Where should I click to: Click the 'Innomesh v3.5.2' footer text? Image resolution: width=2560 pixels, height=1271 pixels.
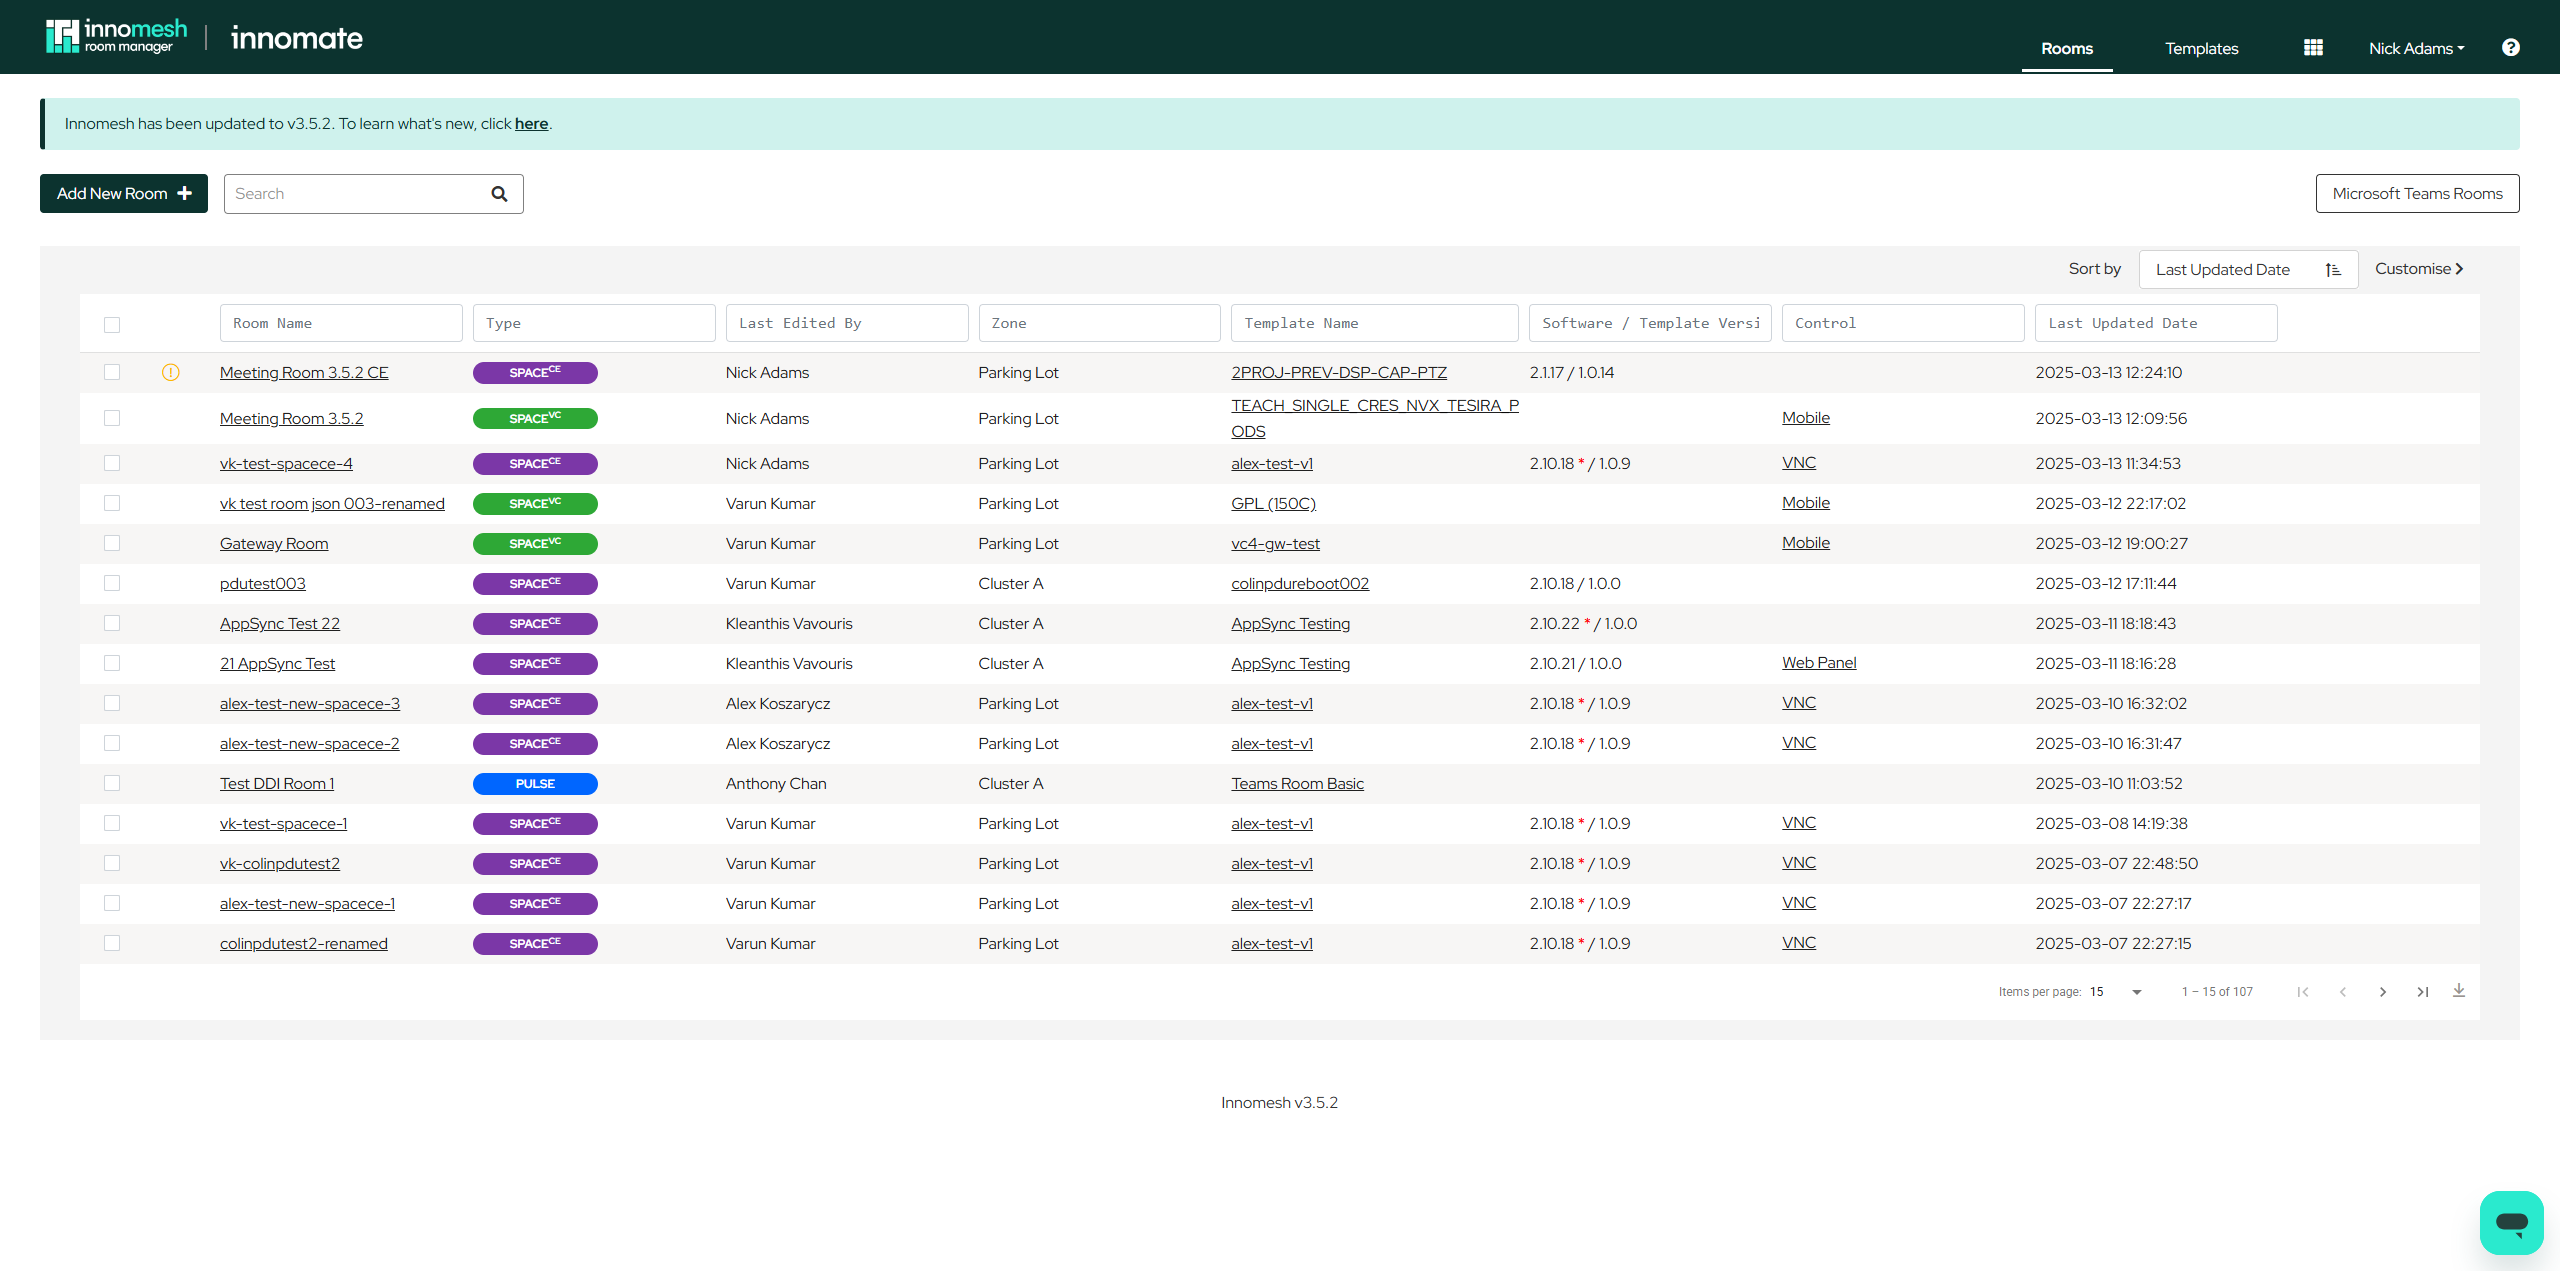1279,1103
